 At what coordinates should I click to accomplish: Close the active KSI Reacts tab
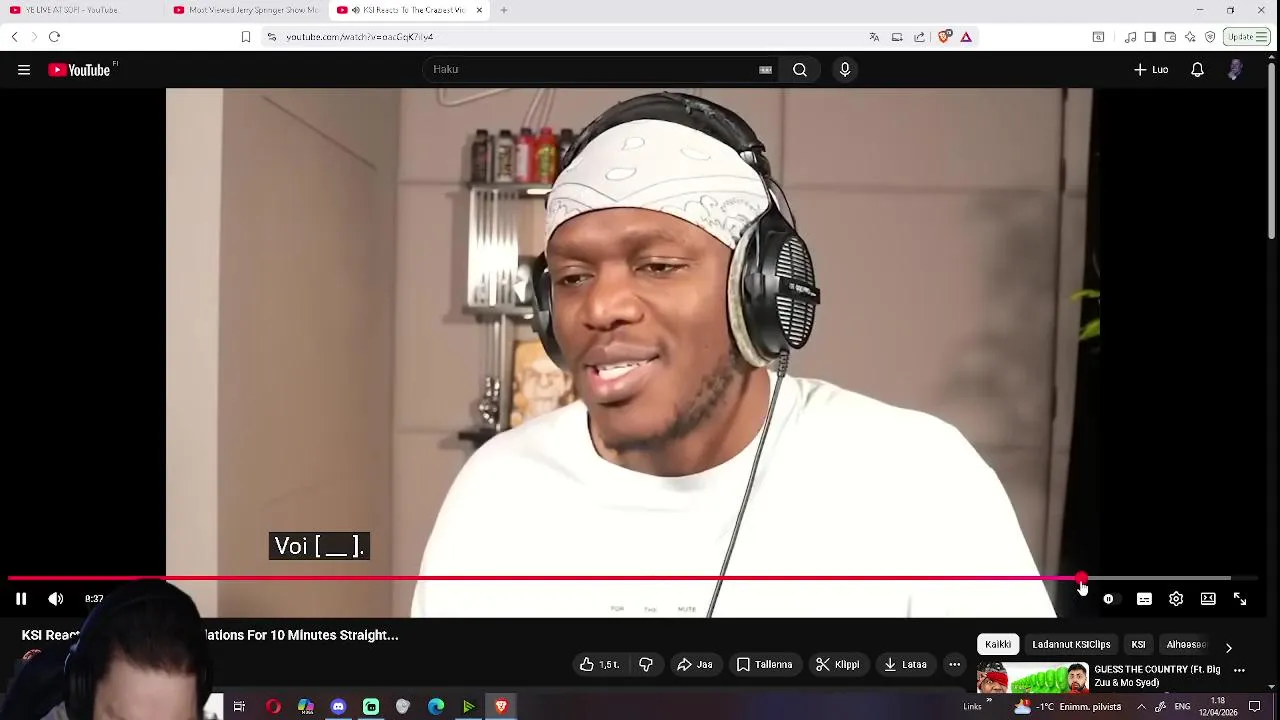tap(479, 10)
